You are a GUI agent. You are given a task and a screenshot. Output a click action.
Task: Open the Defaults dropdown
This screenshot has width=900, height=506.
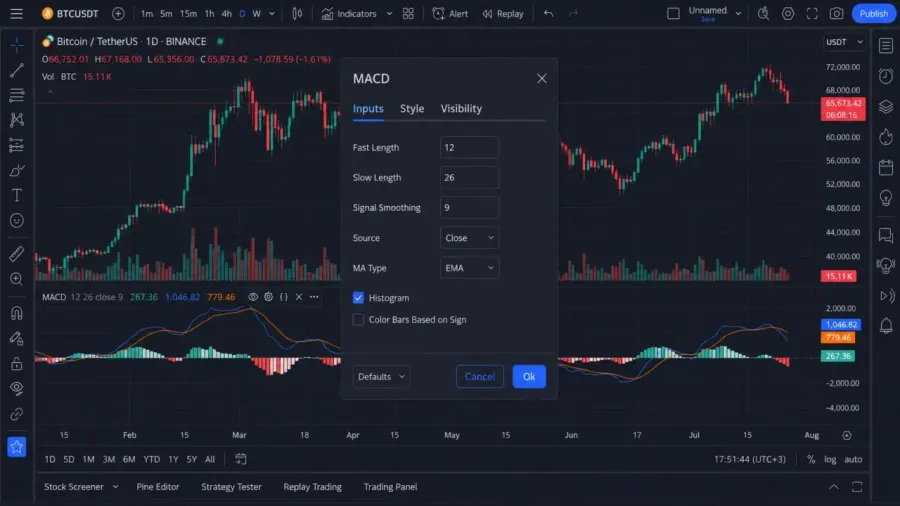[381, 376]
